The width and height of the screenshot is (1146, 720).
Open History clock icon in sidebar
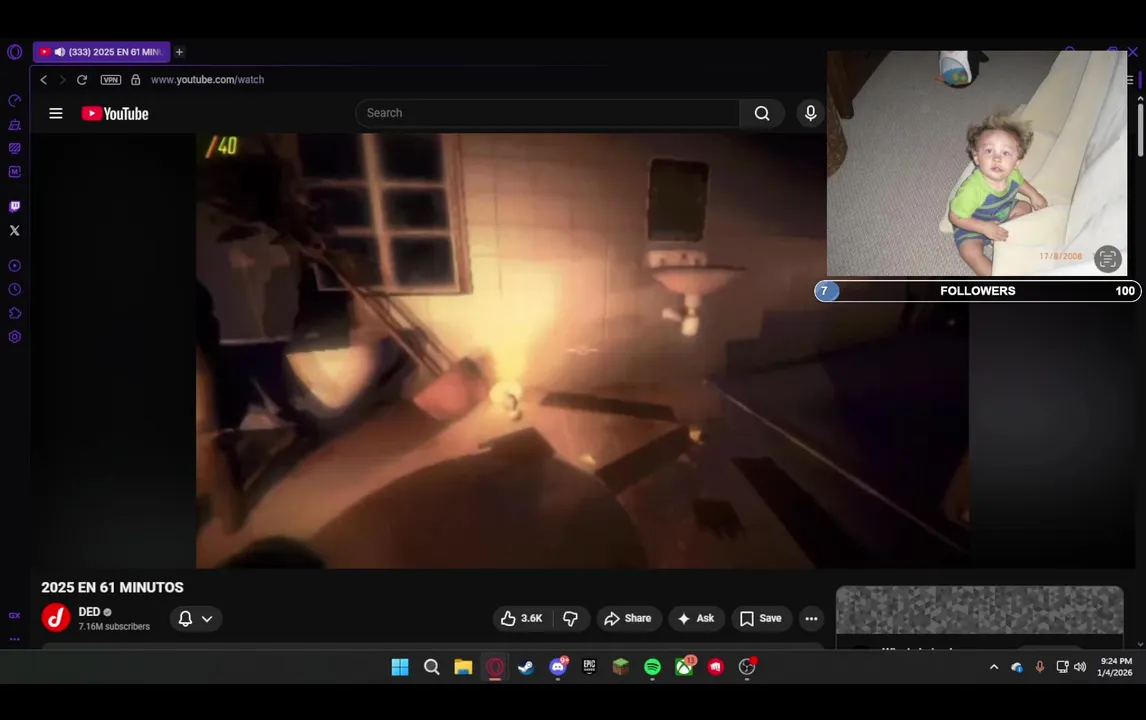tap(15, 289)
